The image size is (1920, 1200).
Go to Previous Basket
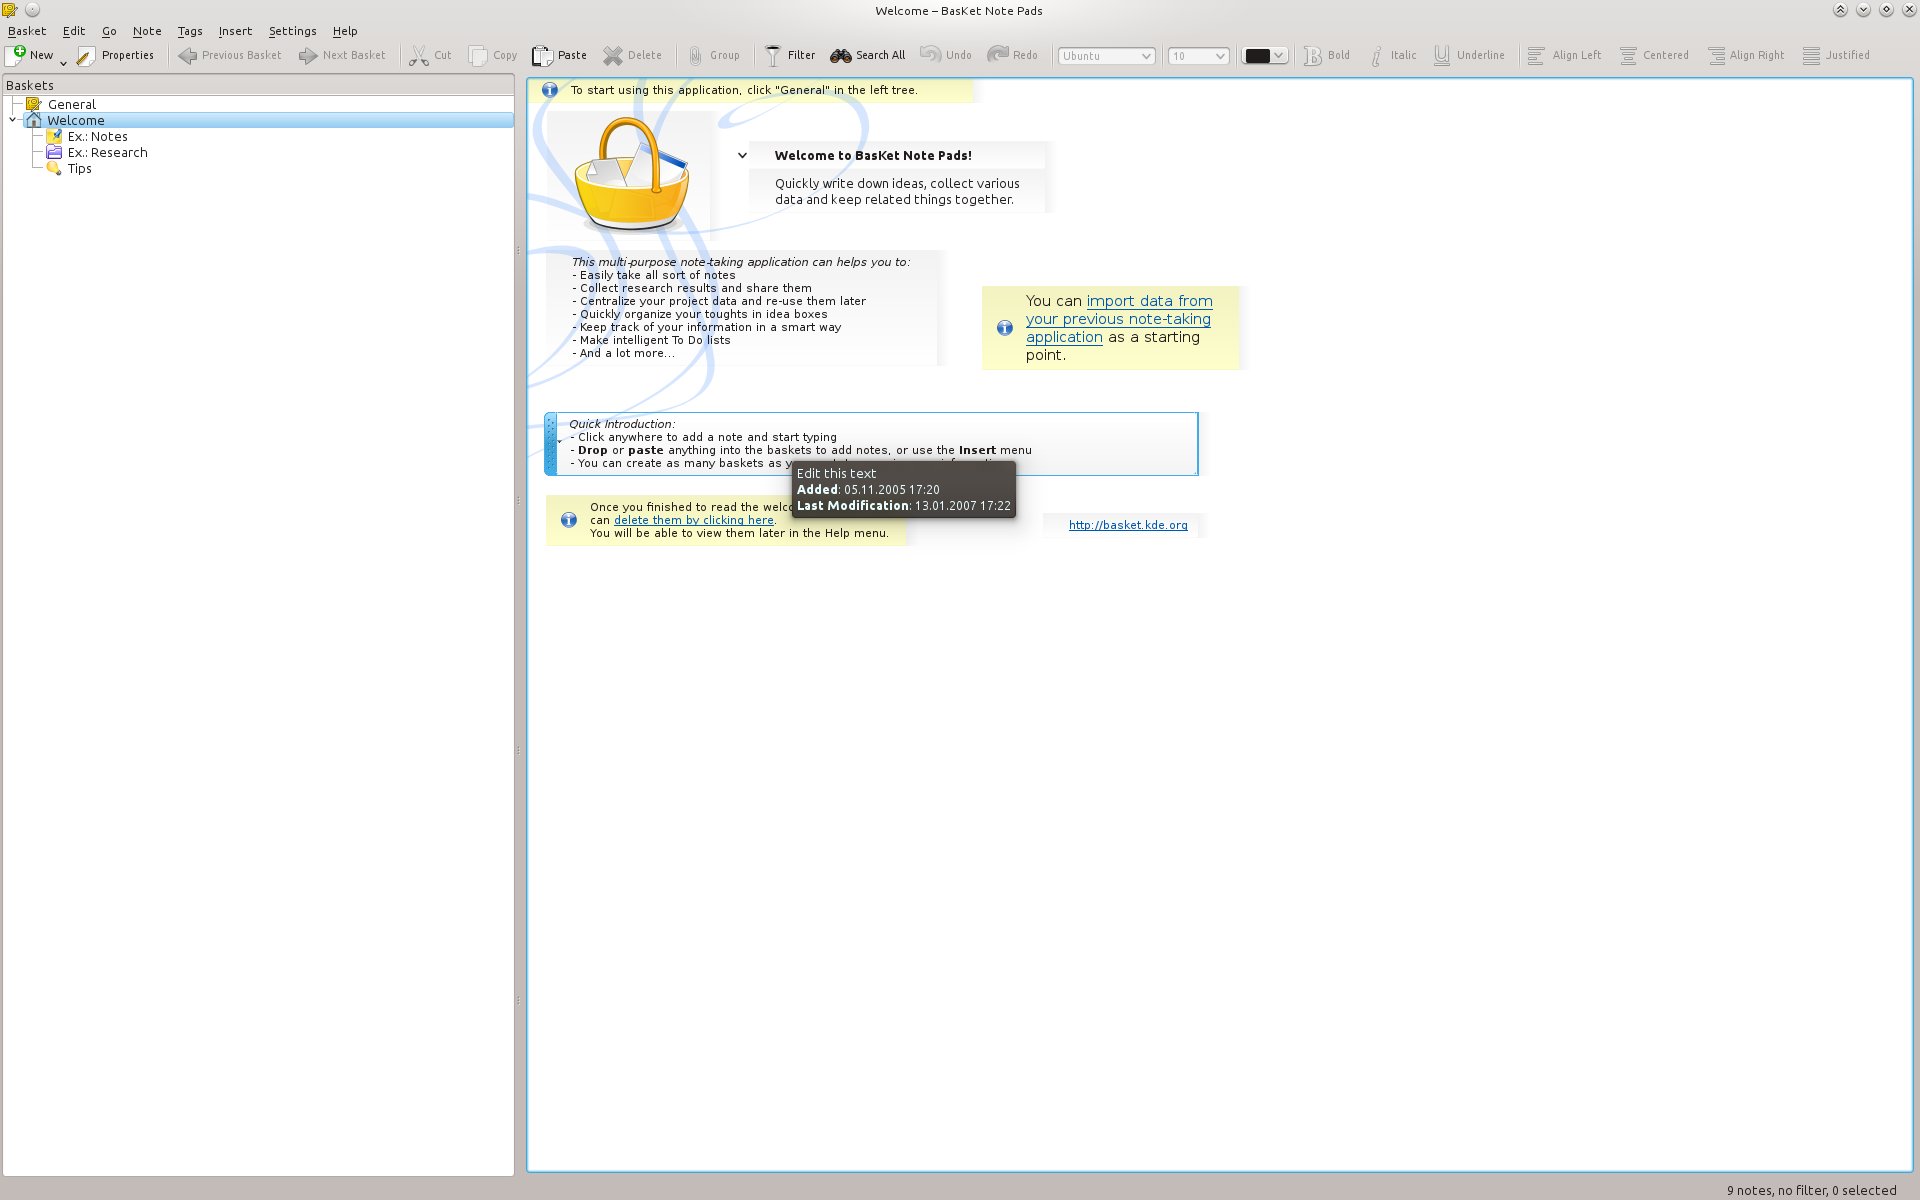point(230,55)
